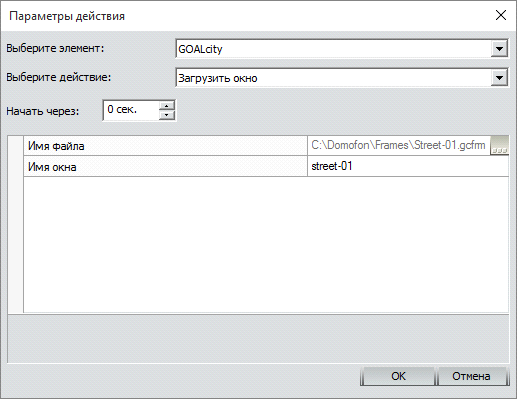Confirm the dialog with OK
This screenshot has height=399, width=517.
point(398,376)
